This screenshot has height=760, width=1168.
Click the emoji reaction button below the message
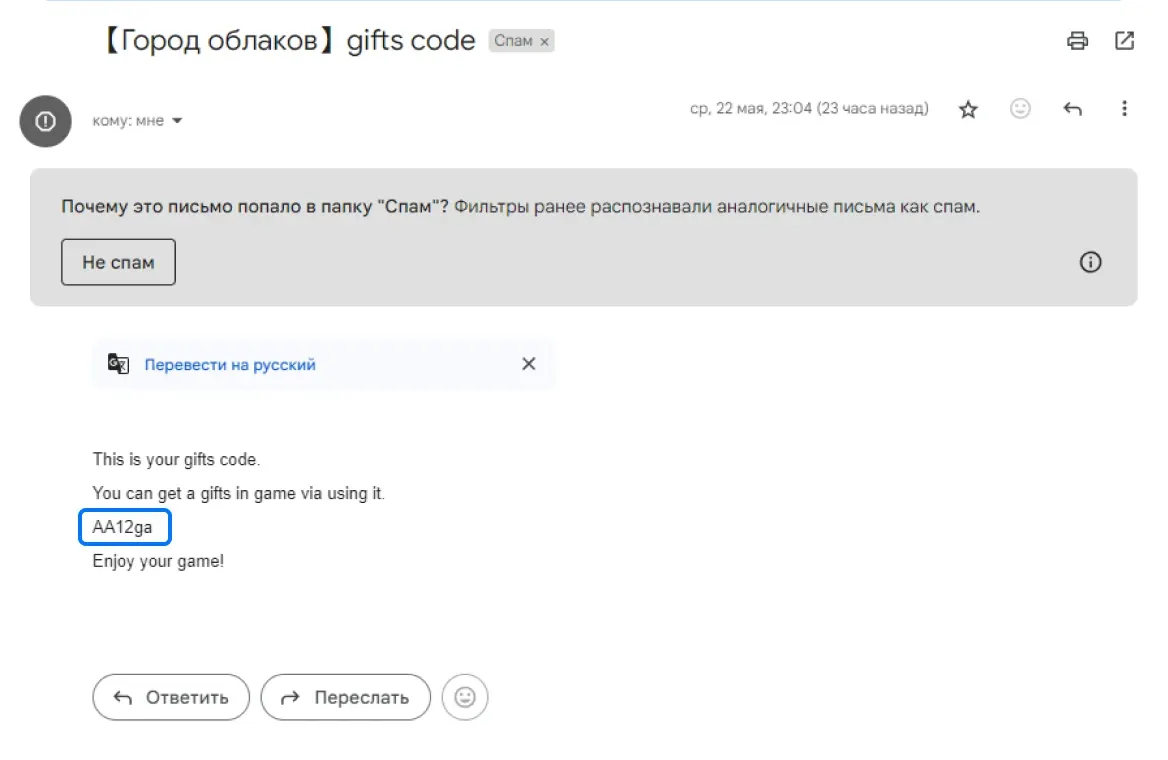465,697
